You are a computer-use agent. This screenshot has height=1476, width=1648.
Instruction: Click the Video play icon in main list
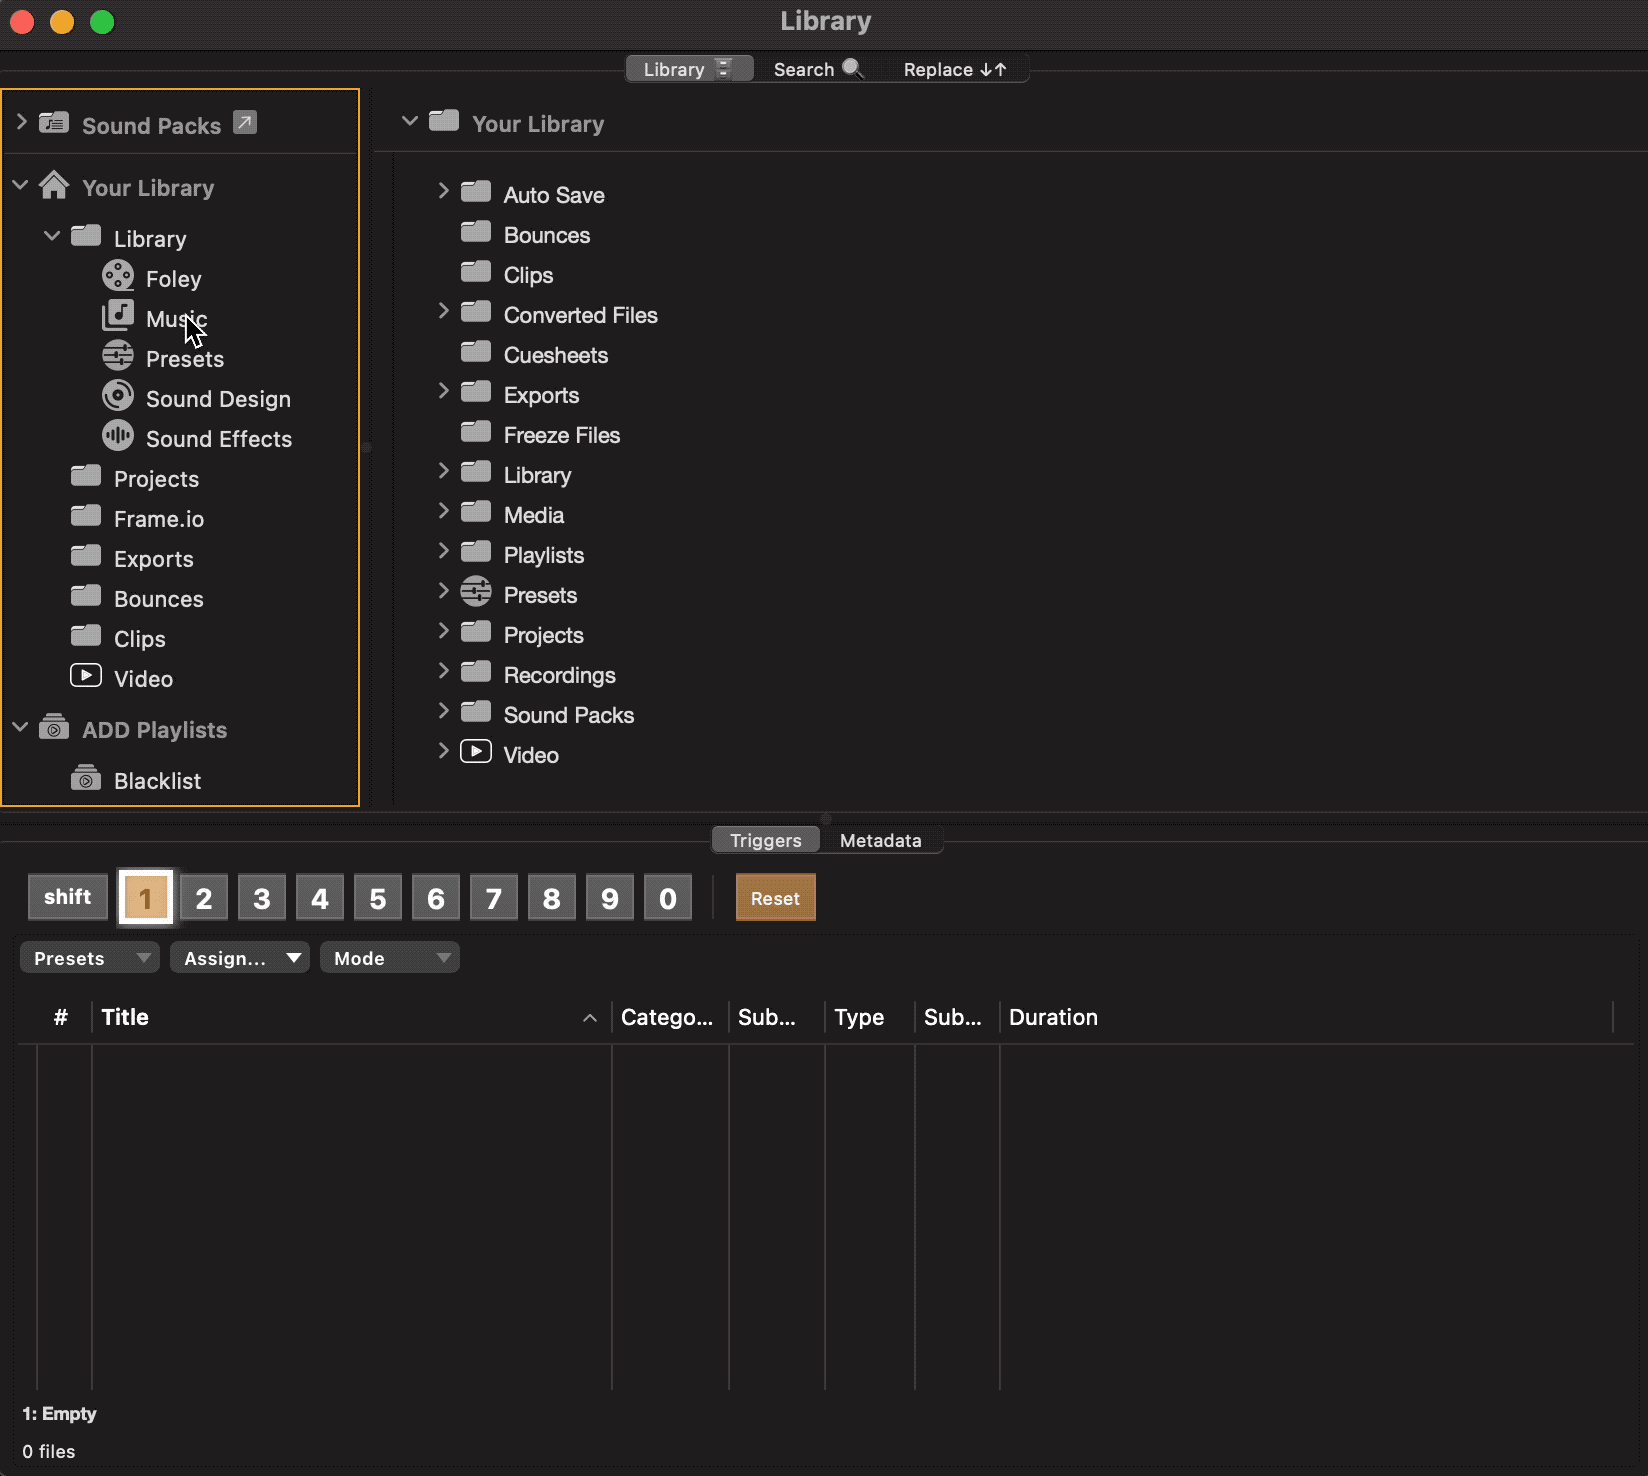pos(476,751)
